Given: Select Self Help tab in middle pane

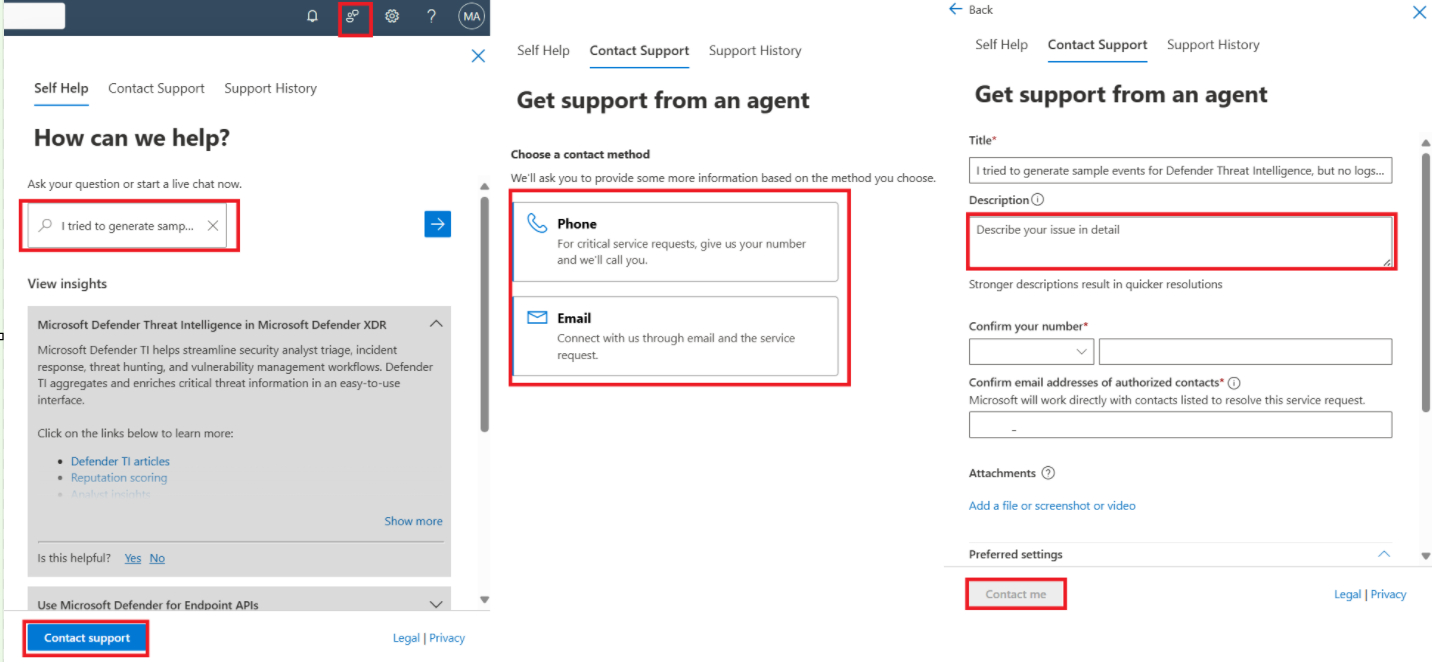Looking at the screenshot, I should coord(543,50).
